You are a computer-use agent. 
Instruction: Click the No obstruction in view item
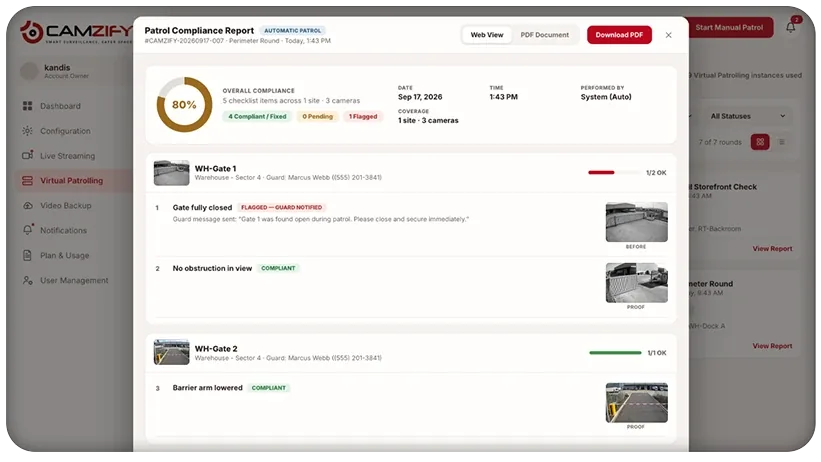coord(212,268)
